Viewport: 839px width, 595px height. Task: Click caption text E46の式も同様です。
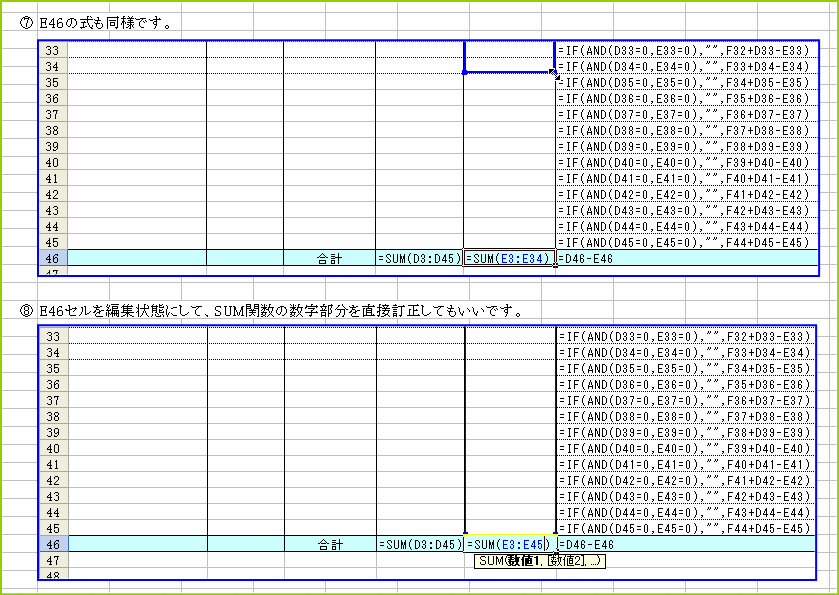point(105,23)
